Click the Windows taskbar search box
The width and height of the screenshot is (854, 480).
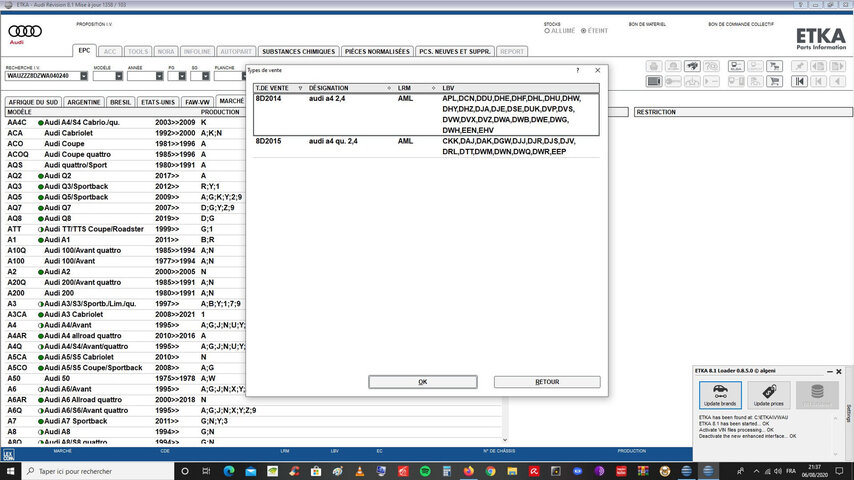pos(98,471)
